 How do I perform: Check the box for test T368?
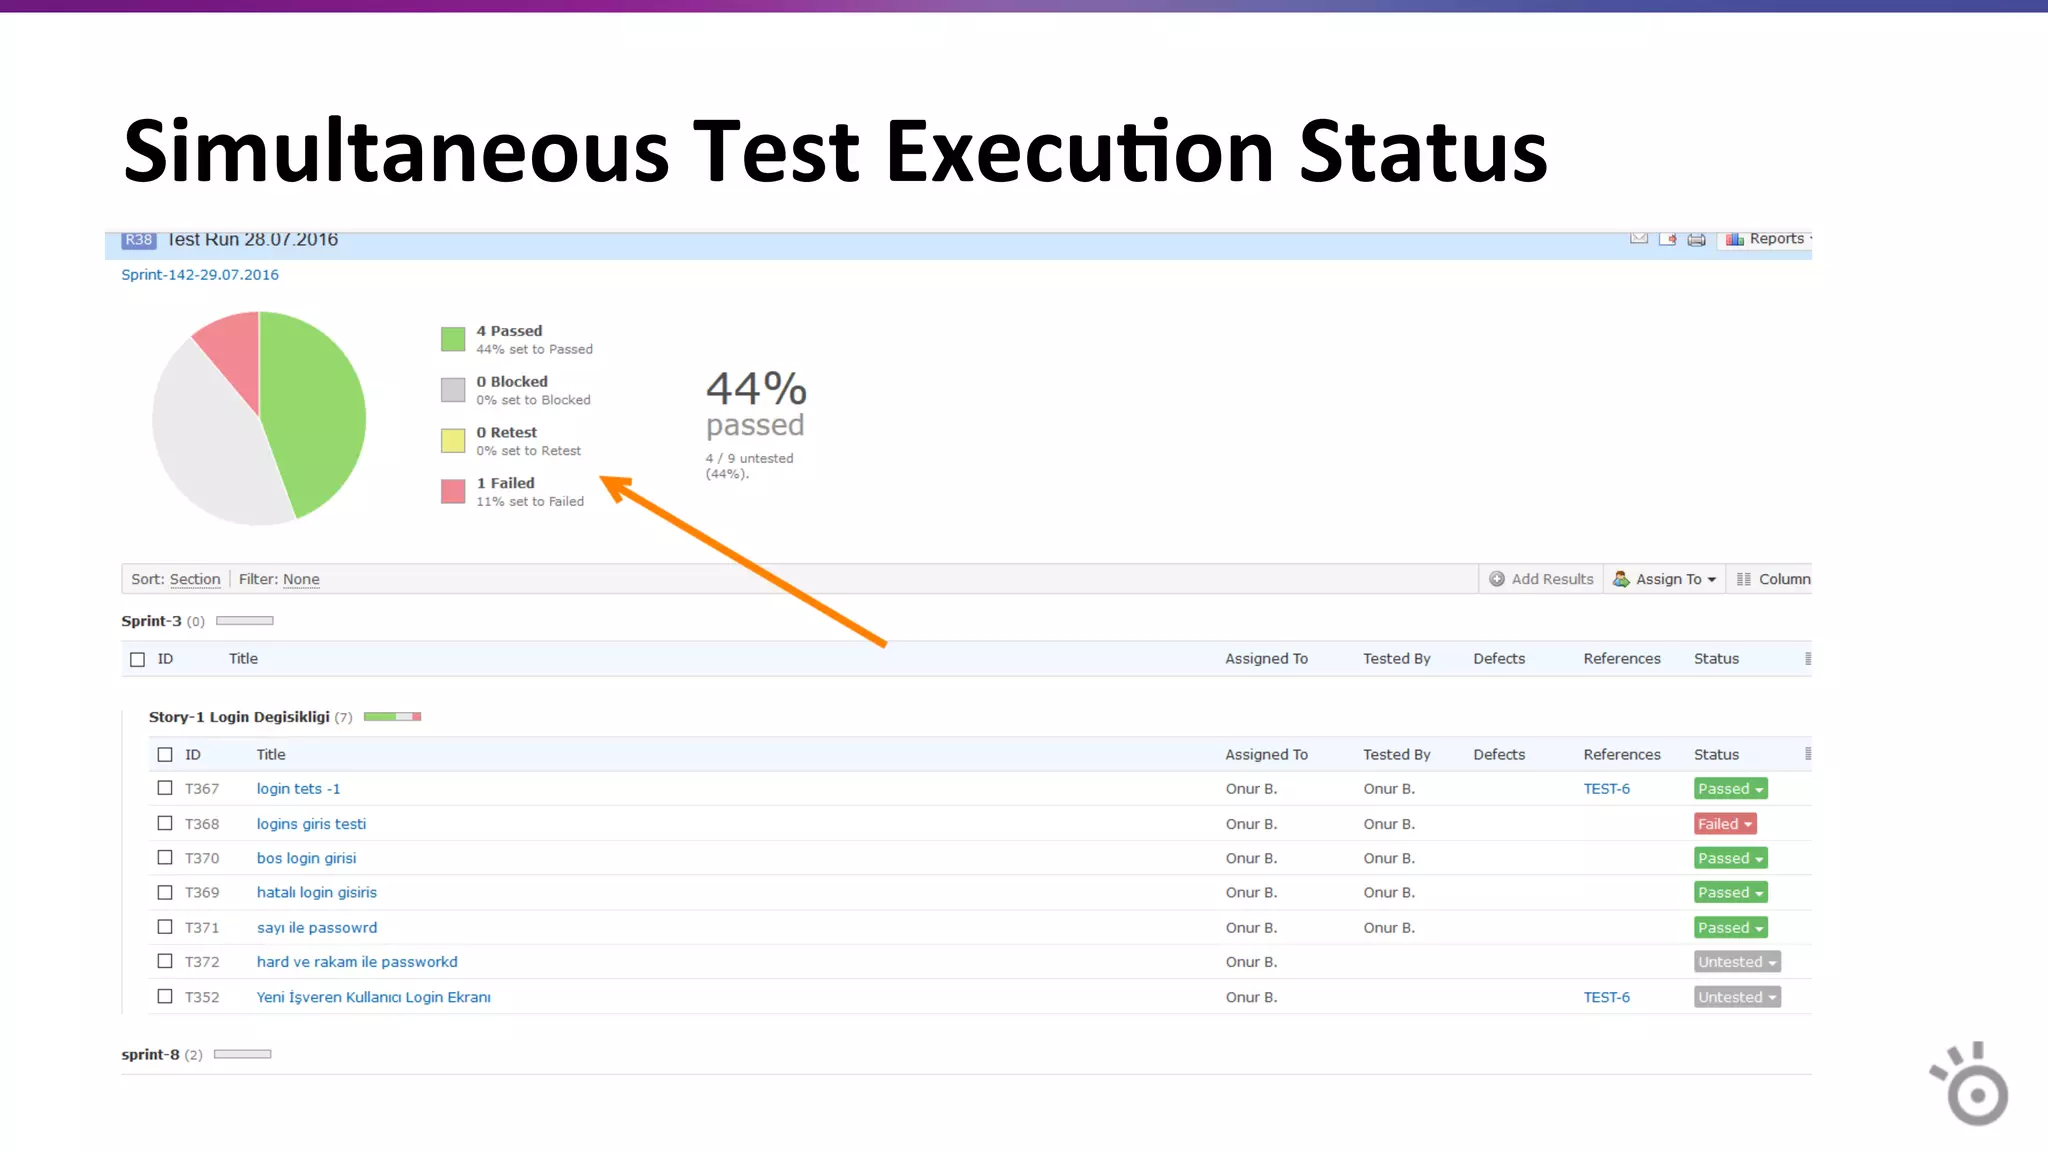tap(165, 823)
